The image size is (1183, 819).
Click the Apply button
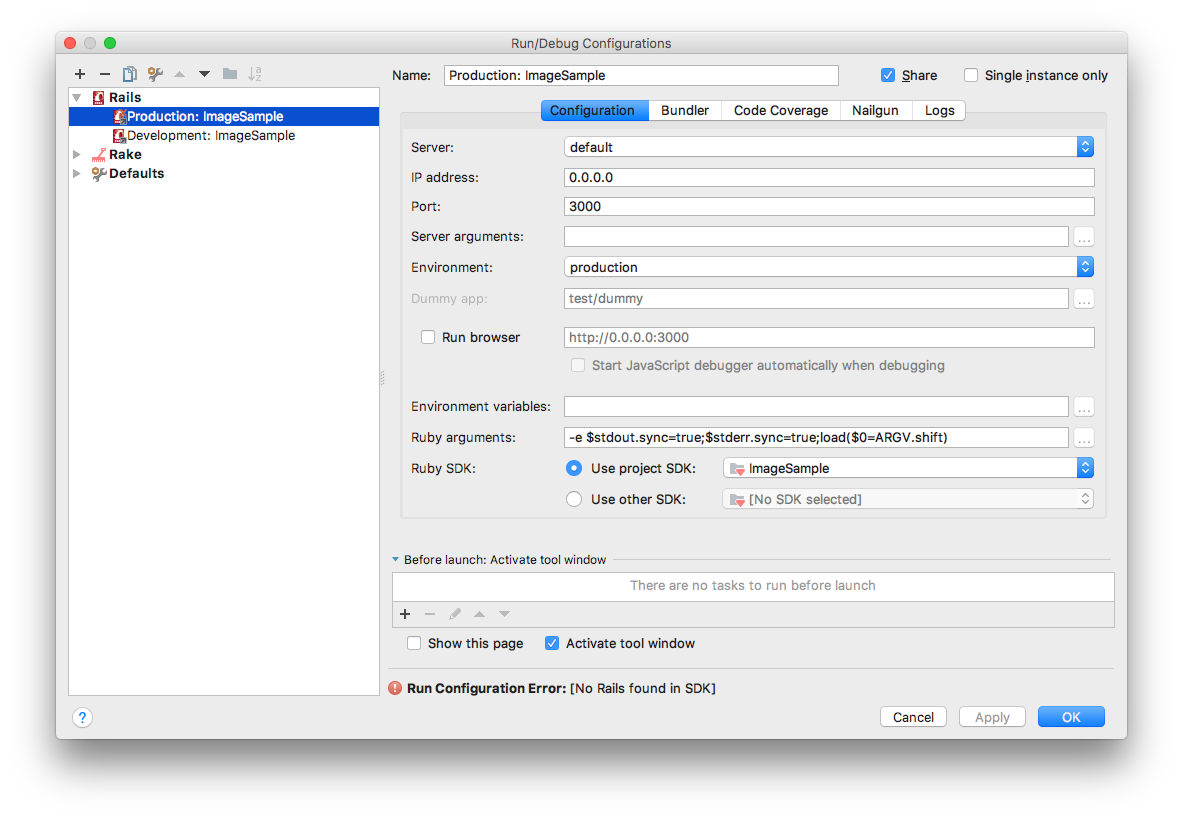[991, 716]
